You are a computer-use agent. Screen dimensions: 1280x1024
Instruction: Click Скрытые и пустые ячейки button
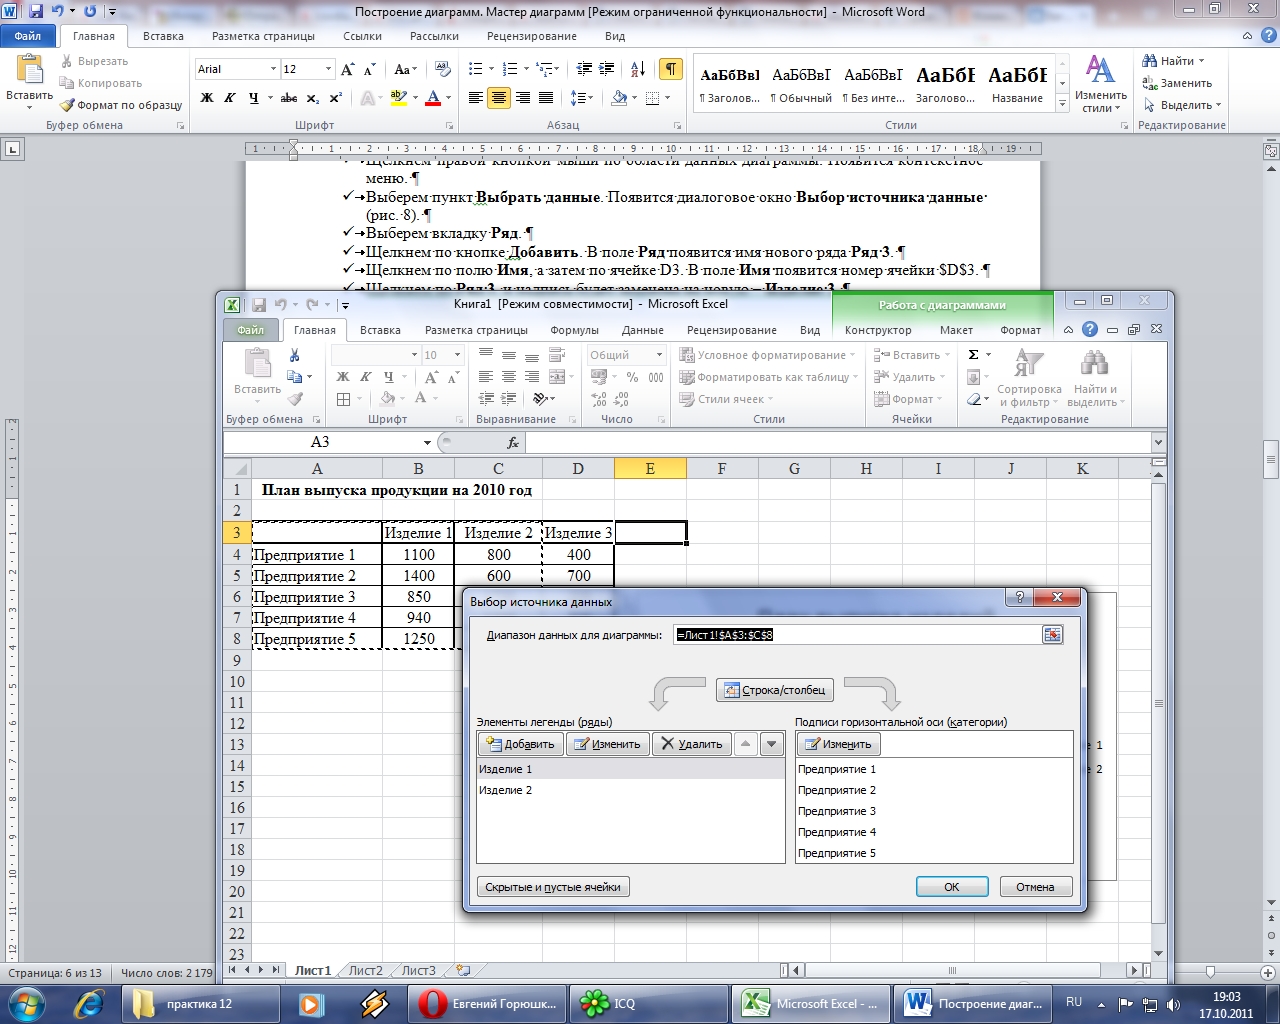pyautogui.click(x=553, y=887)
